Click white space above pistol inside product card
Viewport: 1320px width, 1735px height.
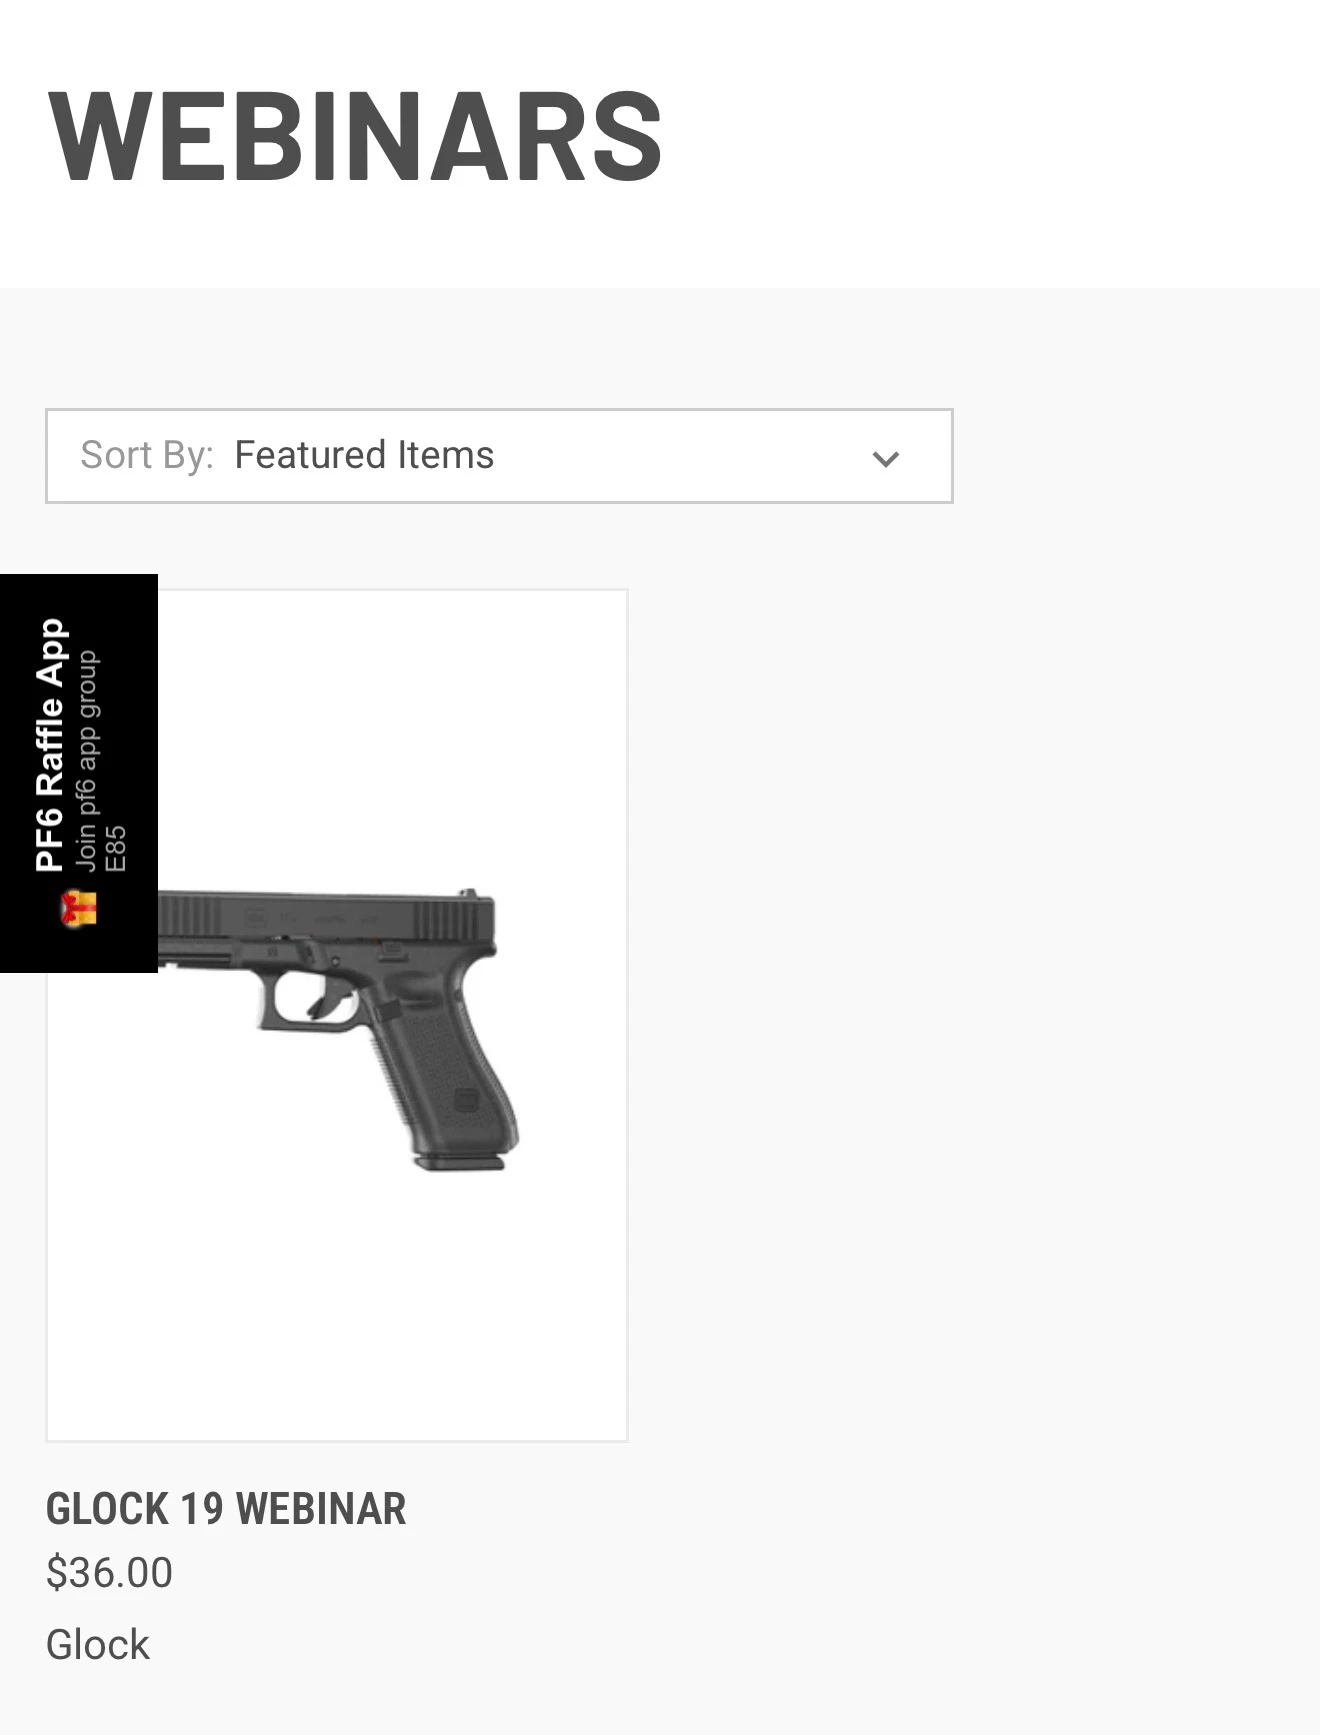390,730
